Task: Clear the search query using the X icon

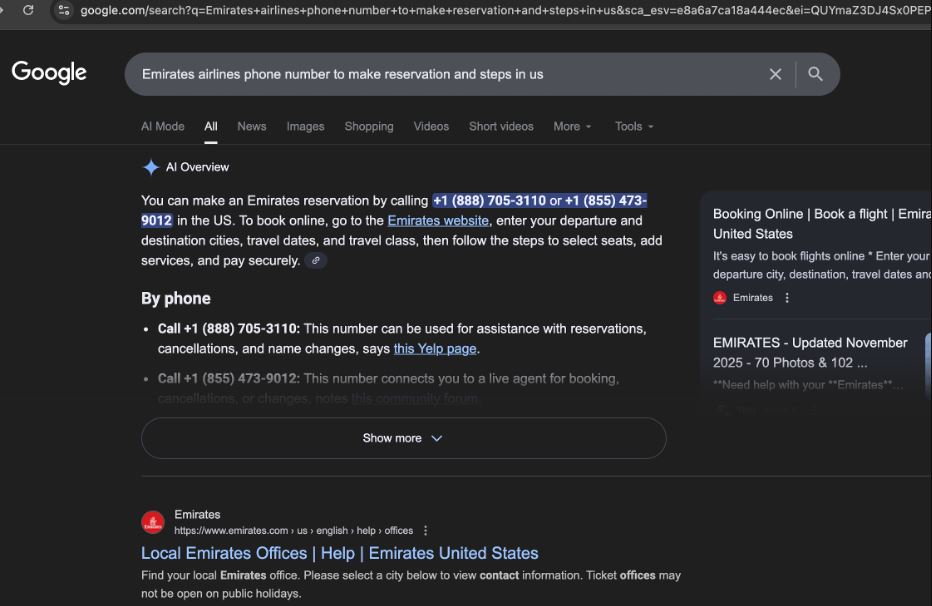Action: (x=775, y=73)
